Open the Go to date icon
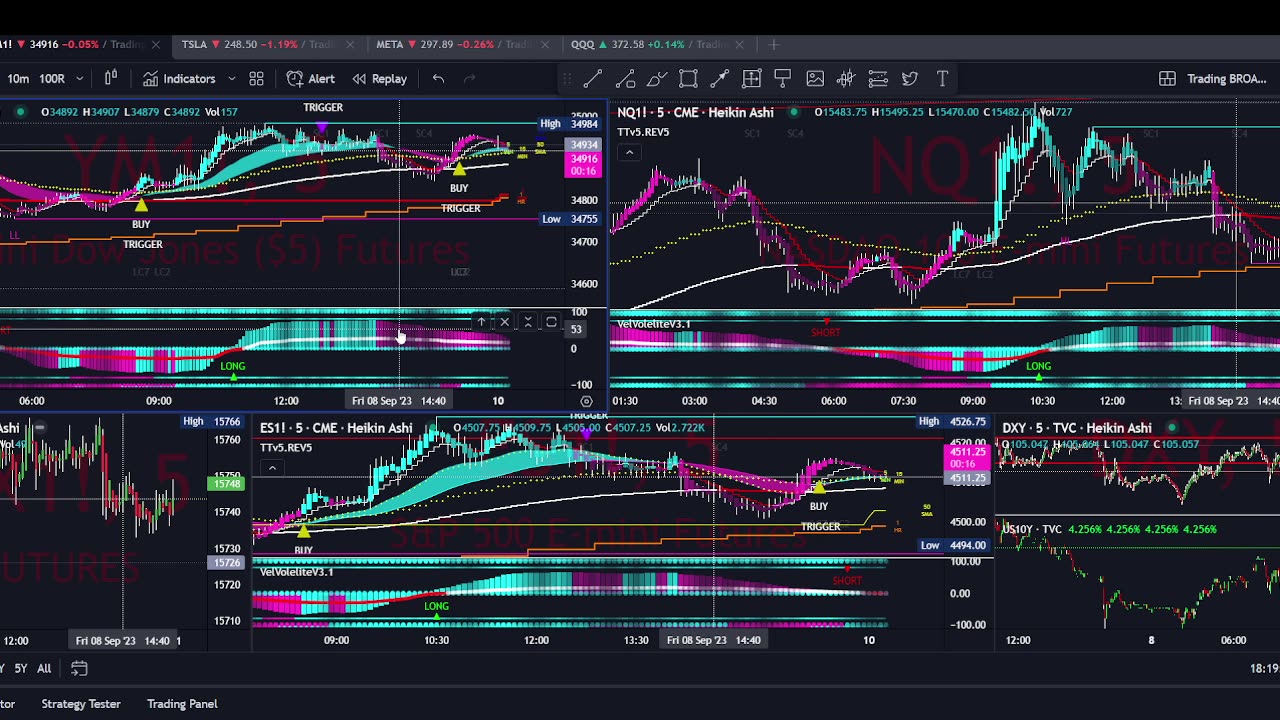The image size is (1280, 720). (79, 668)
